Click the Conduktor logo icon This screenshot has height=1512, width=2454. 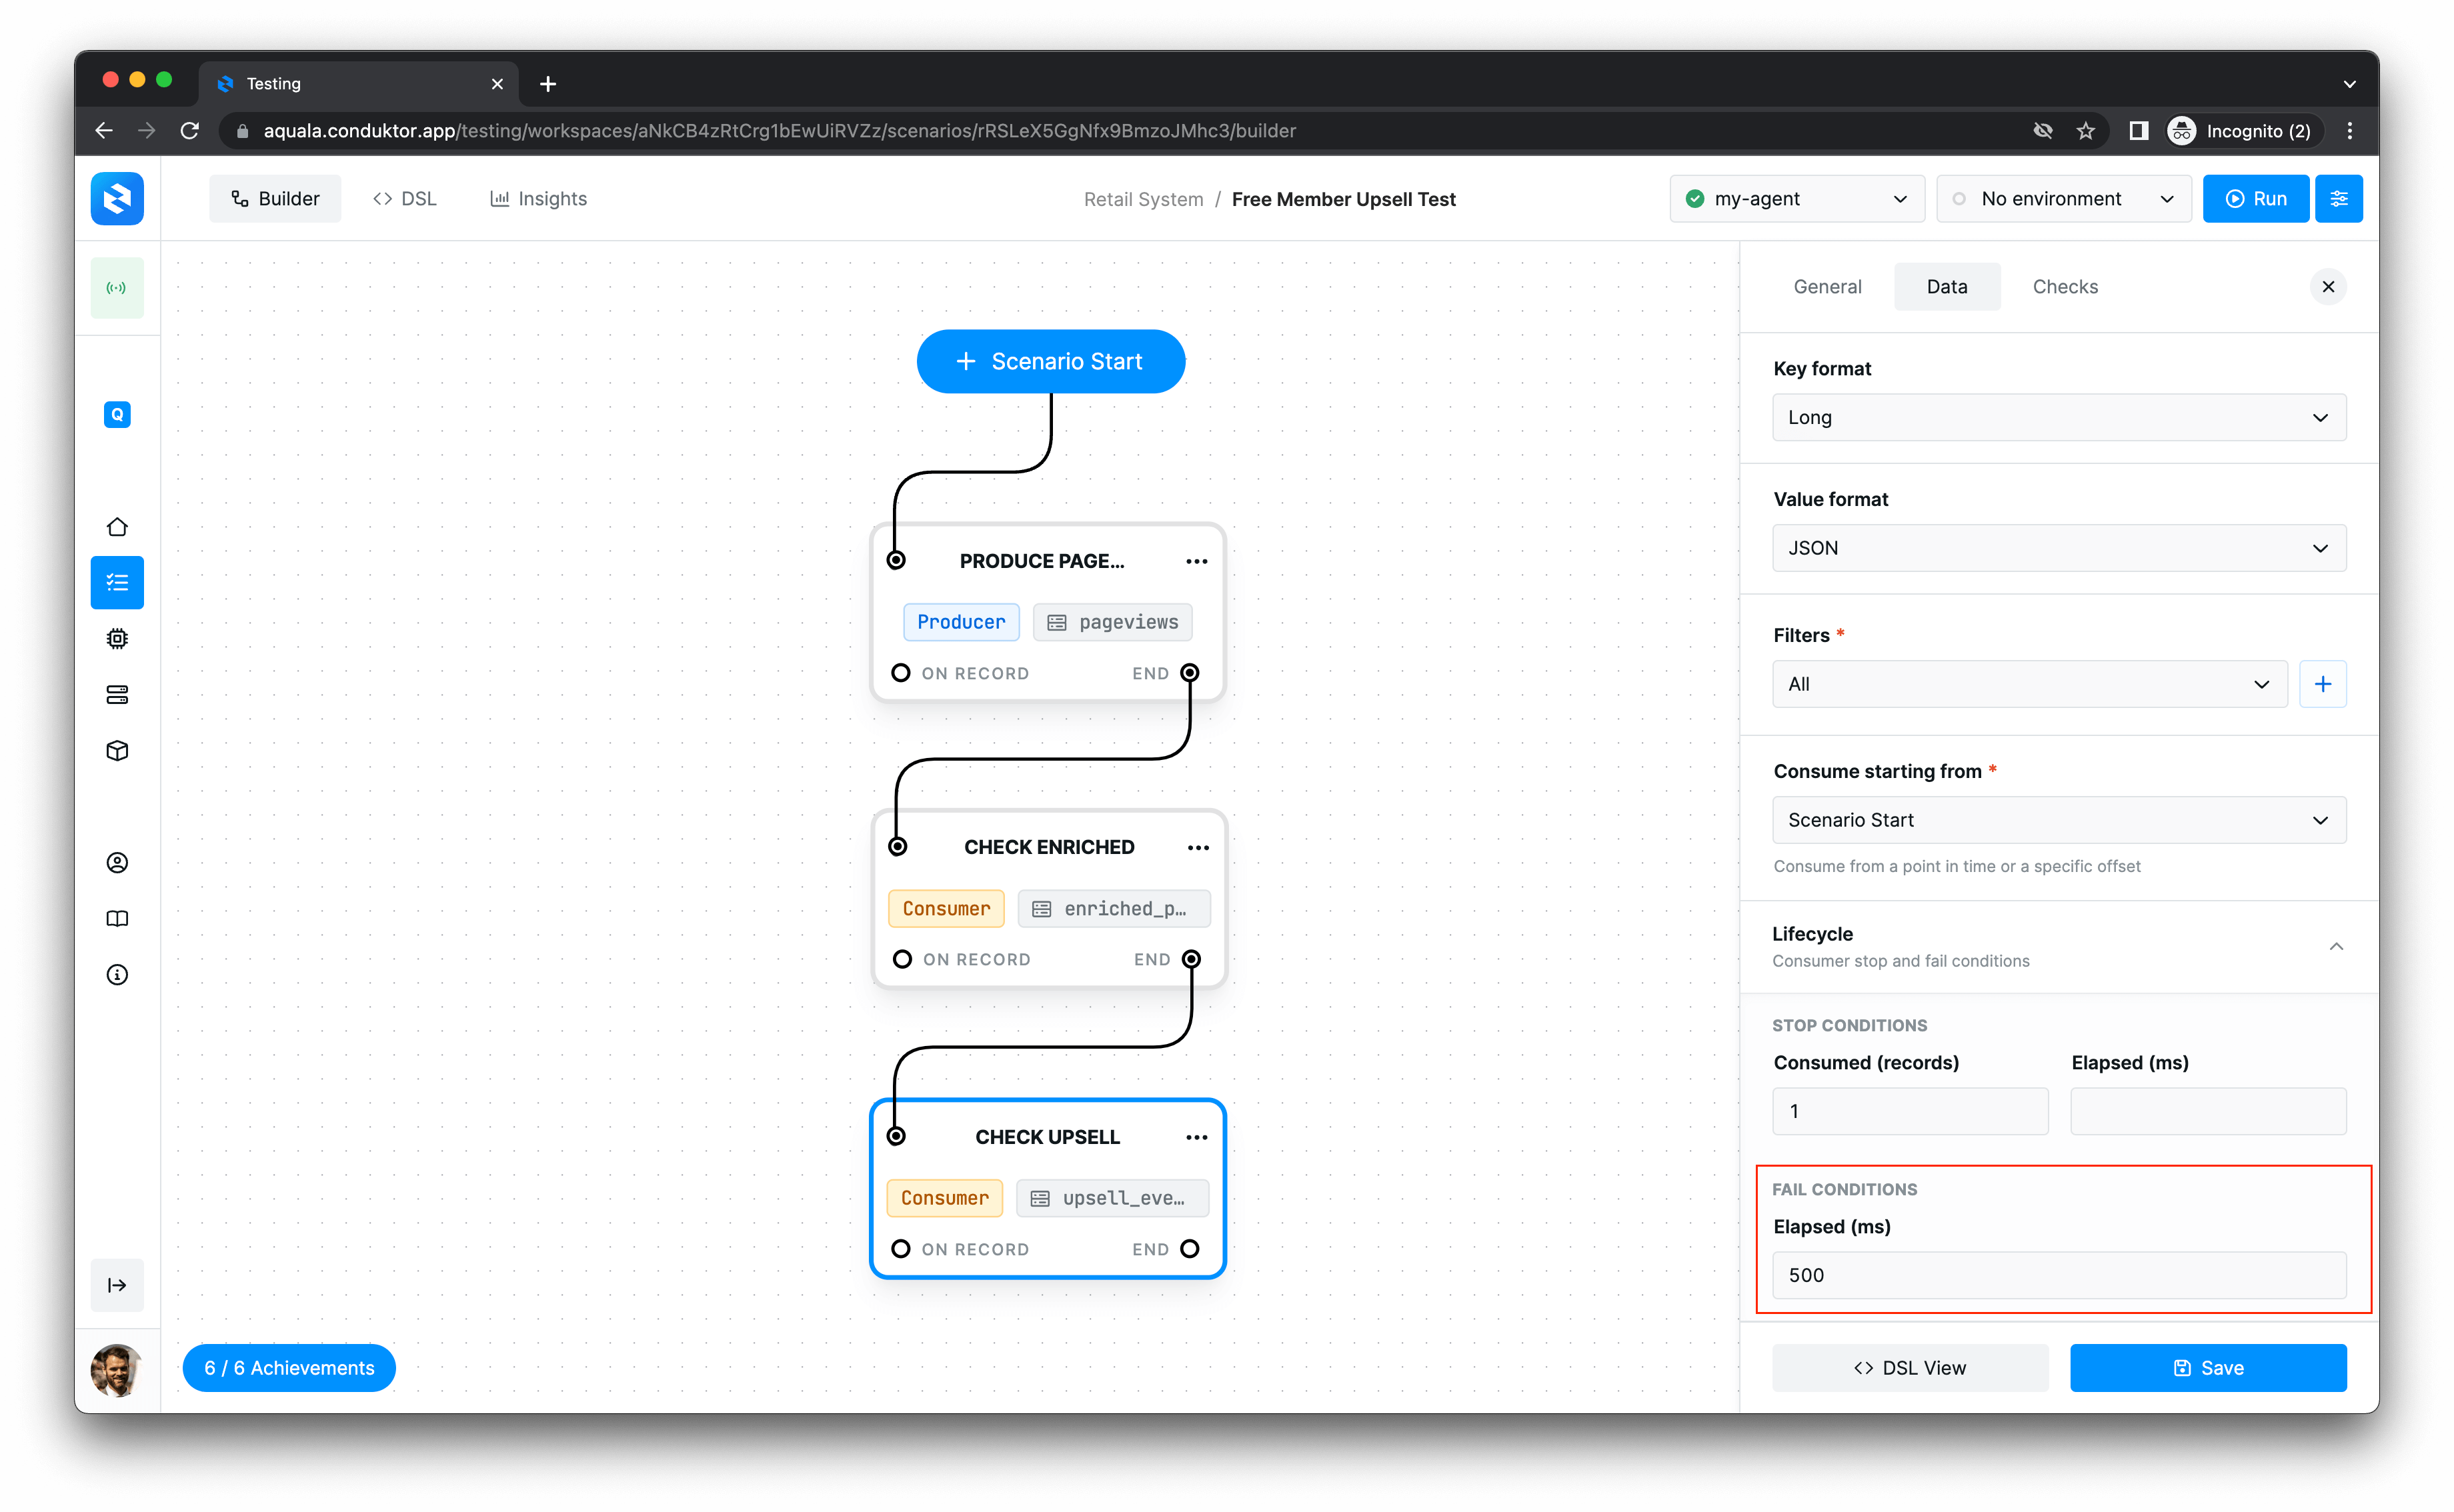click(117, 198)
